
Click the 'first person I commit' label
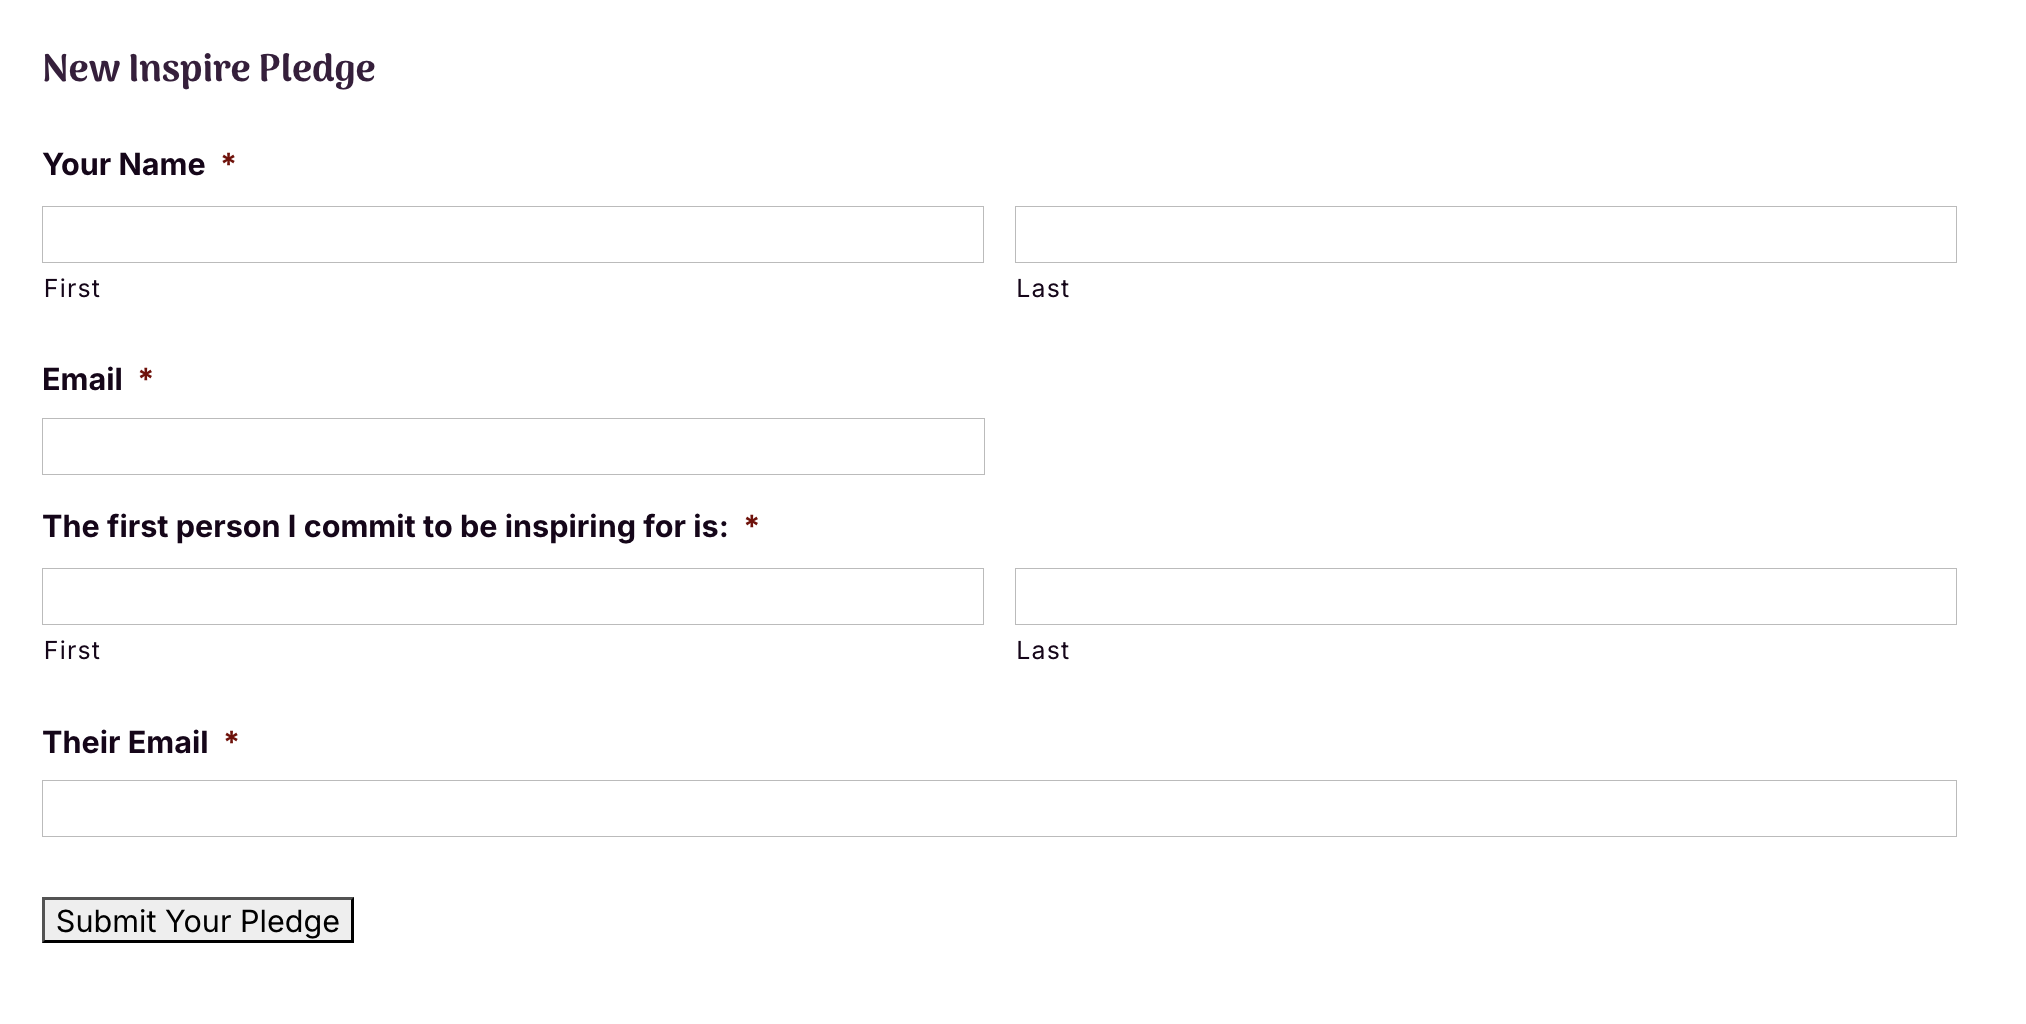385,526
